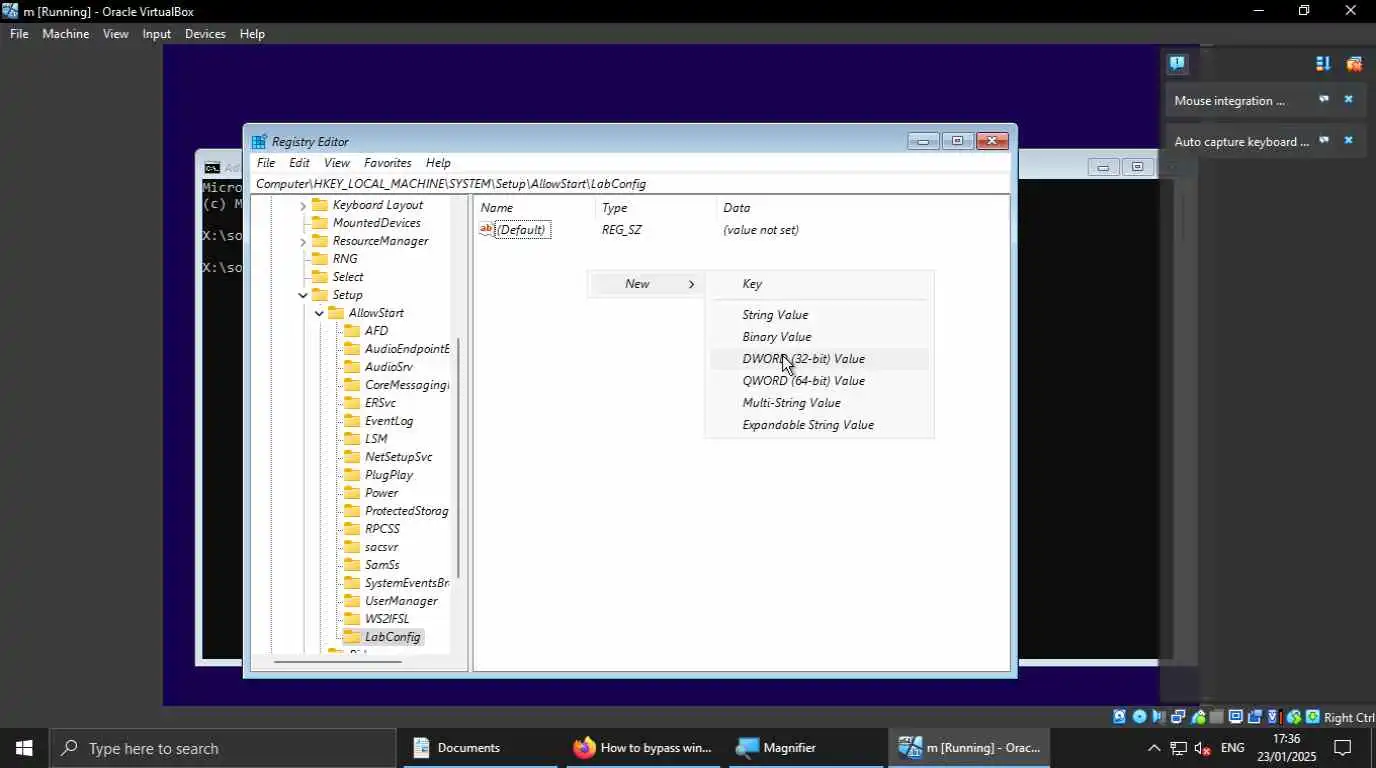Open VirtualBox Machine menu
This screenshot has height=768, width=1376.
(65, 34)
